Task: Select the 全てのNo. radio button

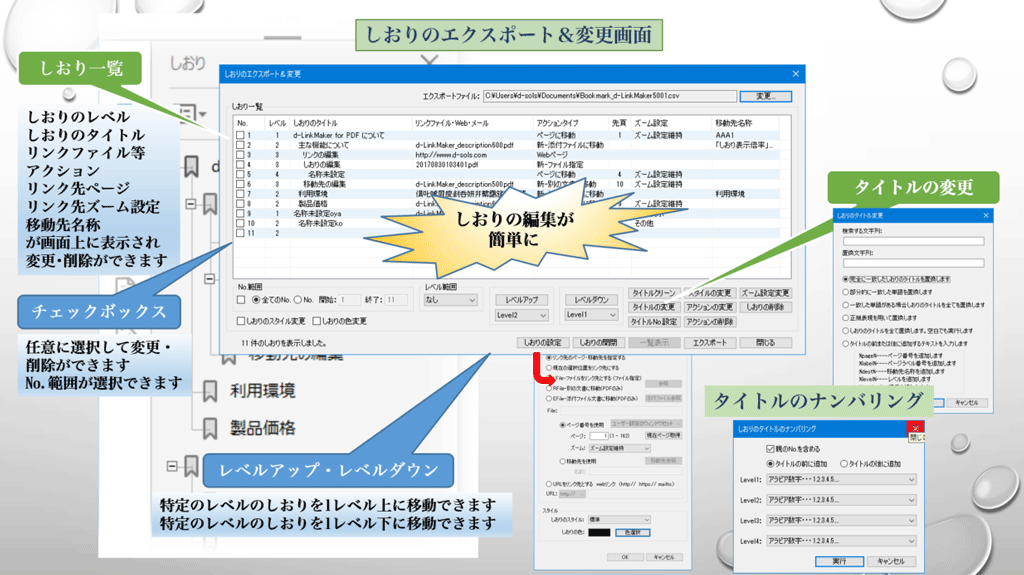Action: coord(257,298)
